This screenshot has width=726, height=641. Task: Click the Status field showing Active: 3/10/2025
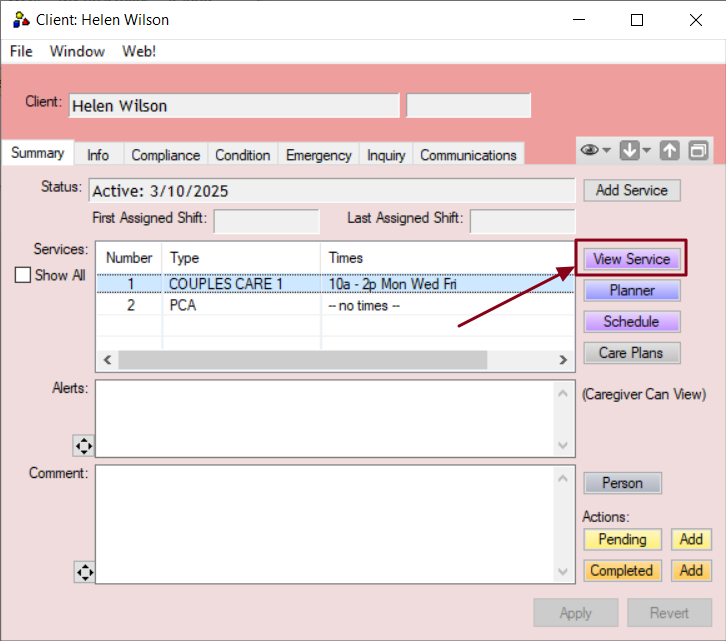(x=332, y=190)
